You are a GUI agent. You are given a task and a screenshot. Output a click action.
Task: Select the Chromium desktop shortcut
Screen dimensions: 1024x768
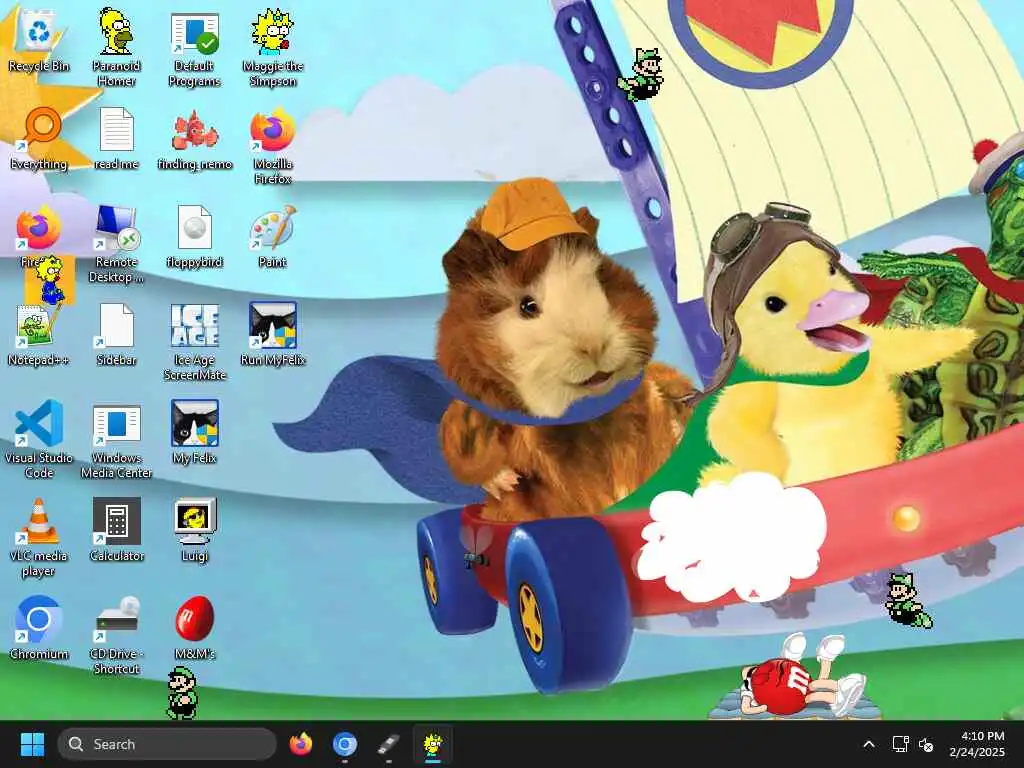click(39, 627)
